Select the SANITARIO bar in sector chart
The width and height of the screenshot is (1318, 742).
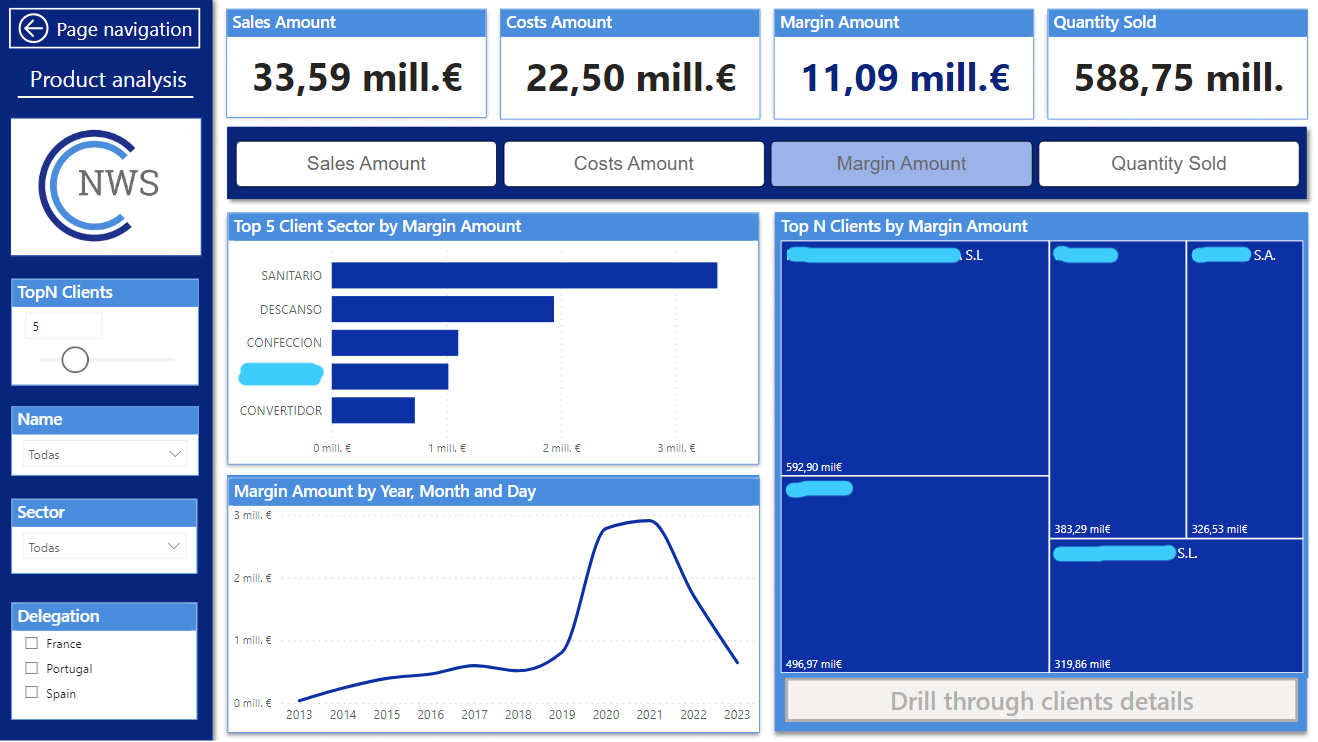point(524,275)
